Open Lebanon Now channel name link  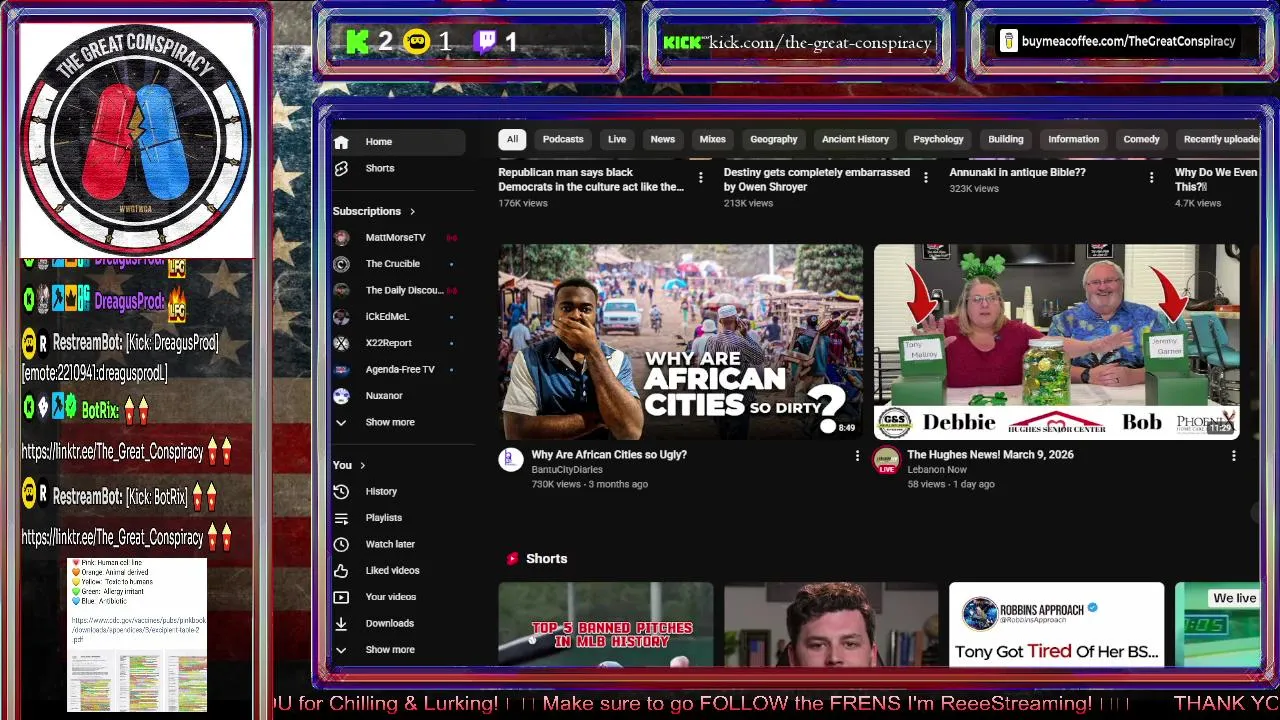coord(937,470)
